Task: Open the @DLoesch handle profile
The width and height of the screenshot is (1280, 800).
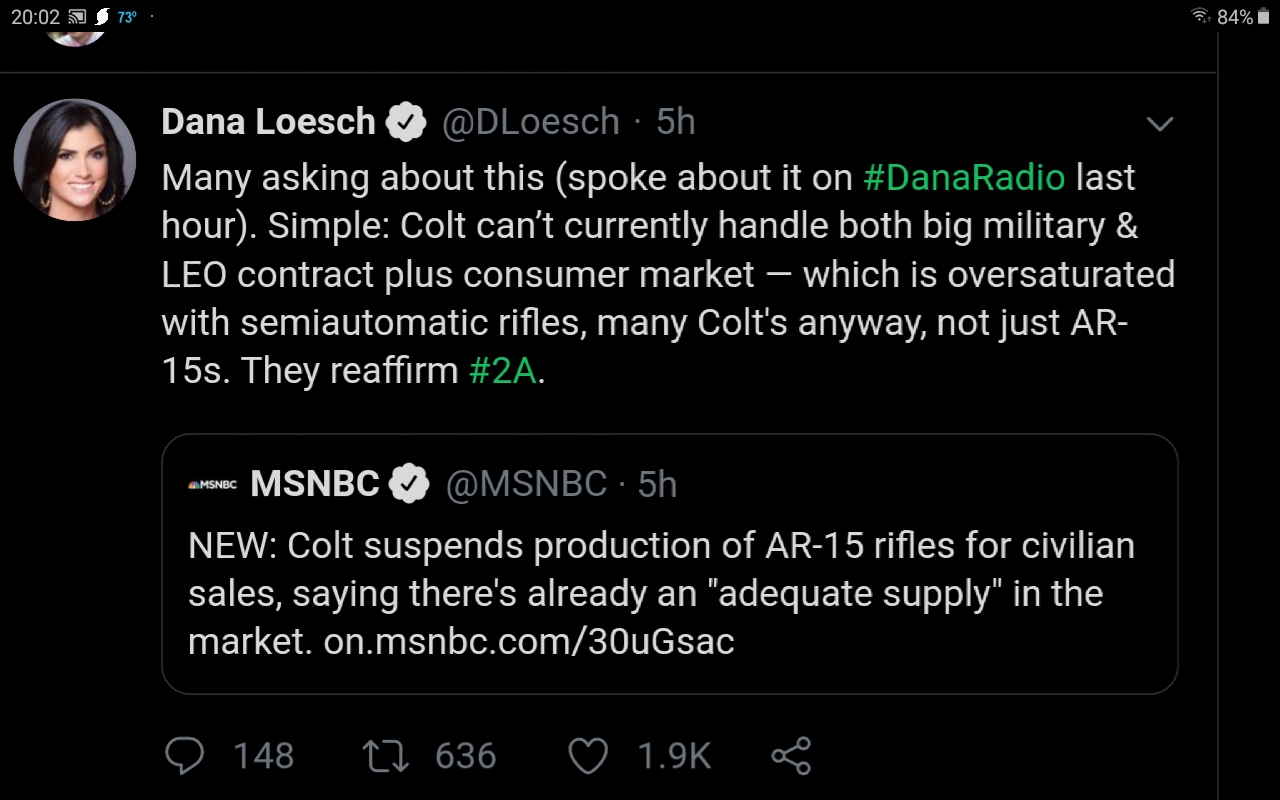Action: pyautogui.click(x=531, y=122)
